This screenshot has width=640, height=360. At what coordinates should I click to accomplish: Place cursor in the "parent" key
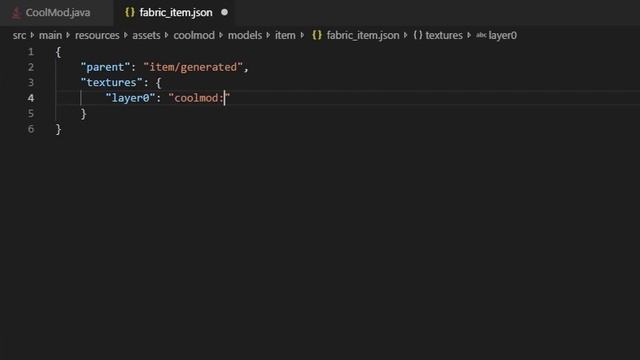[x=105, y=67]
